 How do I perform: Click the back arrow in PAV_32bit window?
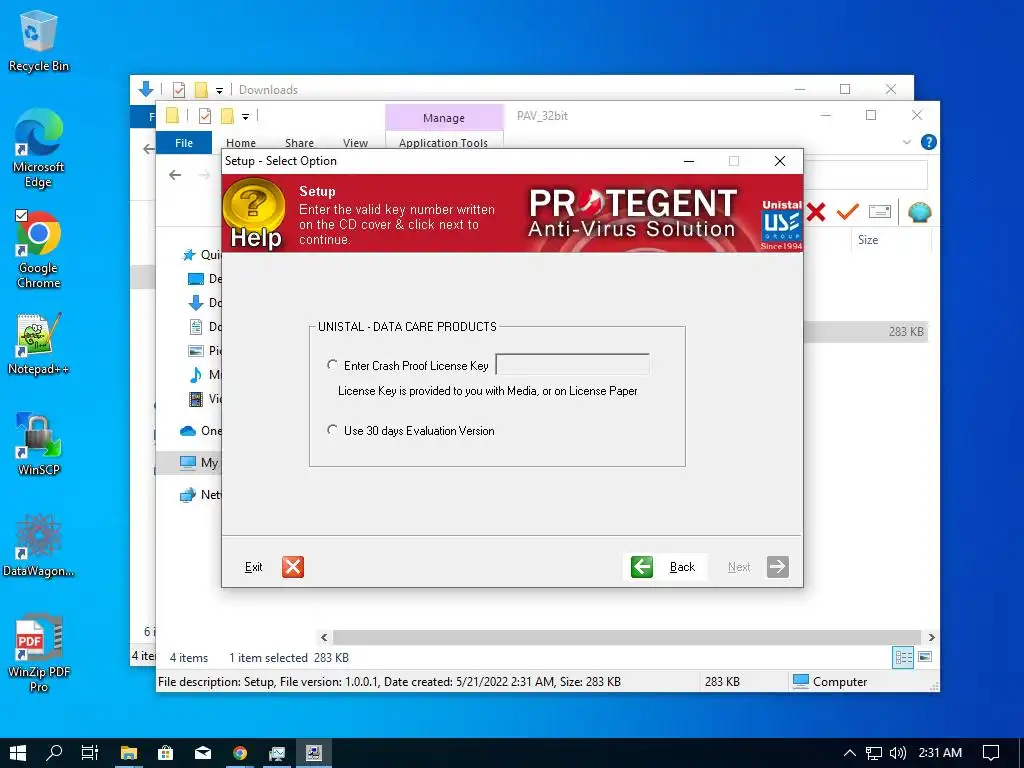click(174, 174)
